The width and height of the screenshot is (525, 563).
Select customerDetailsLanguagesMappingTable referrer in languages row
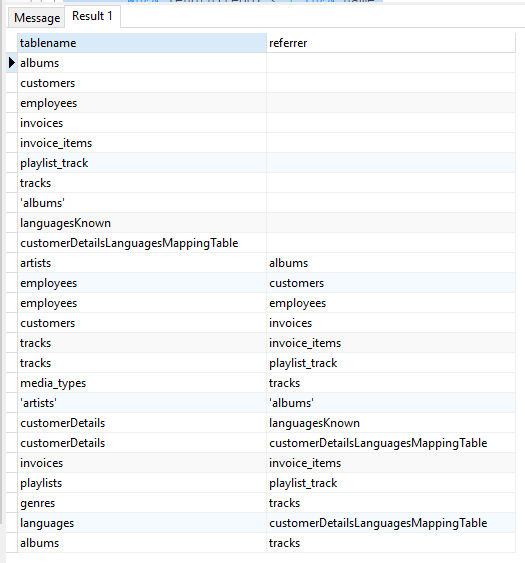click(x=391, y=523)
